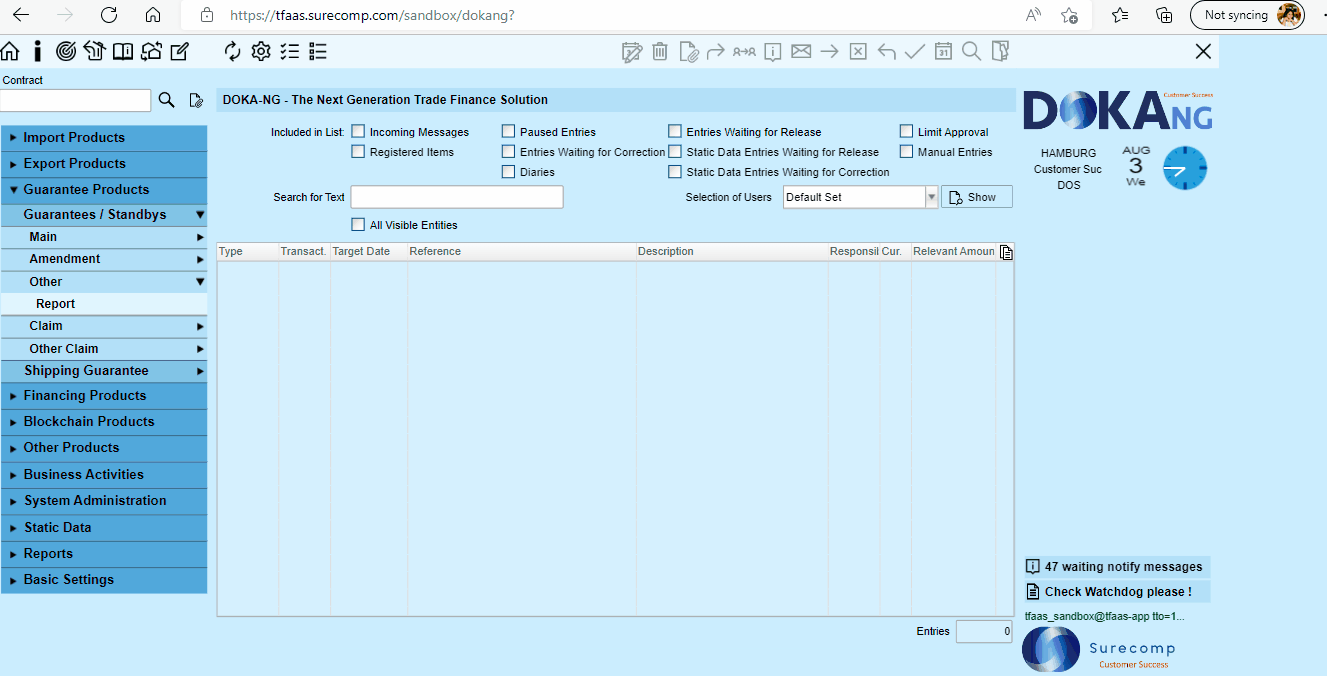This screenshot has width=1327, height=676.
Task: Click the edit note pencil icon
Action: point(179,51)
